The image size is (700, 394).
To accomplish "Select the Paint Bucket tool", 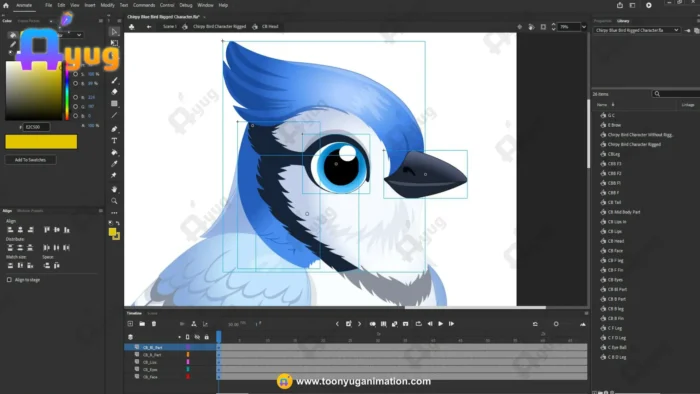I will coord(114,152).
